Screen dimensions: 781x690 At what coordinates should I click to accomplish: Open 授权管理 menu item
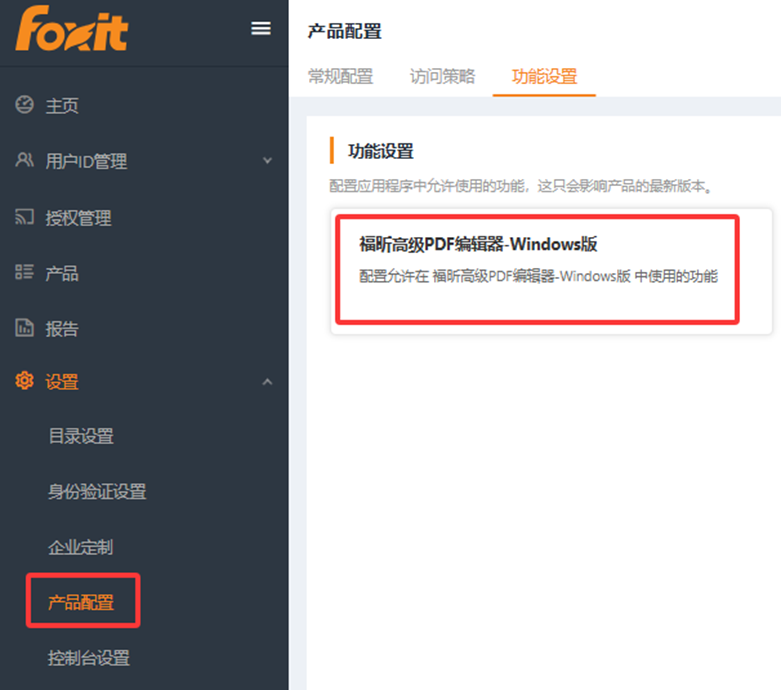(79, 218)
